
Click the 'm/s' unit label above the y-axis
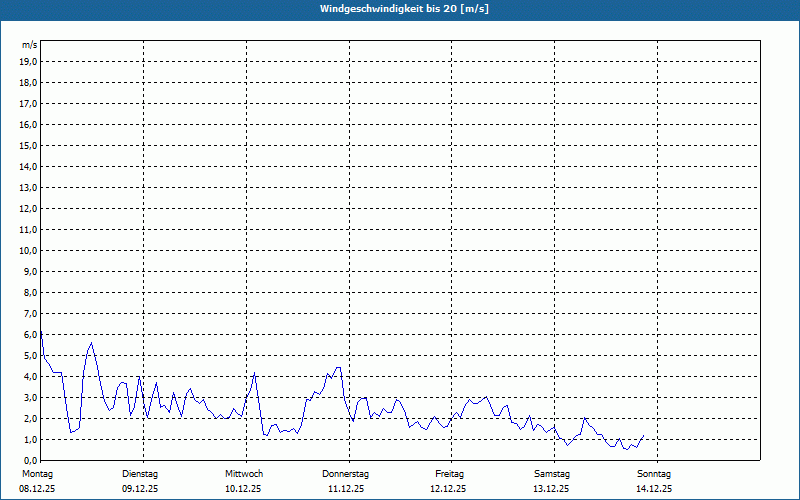point(29,45)
